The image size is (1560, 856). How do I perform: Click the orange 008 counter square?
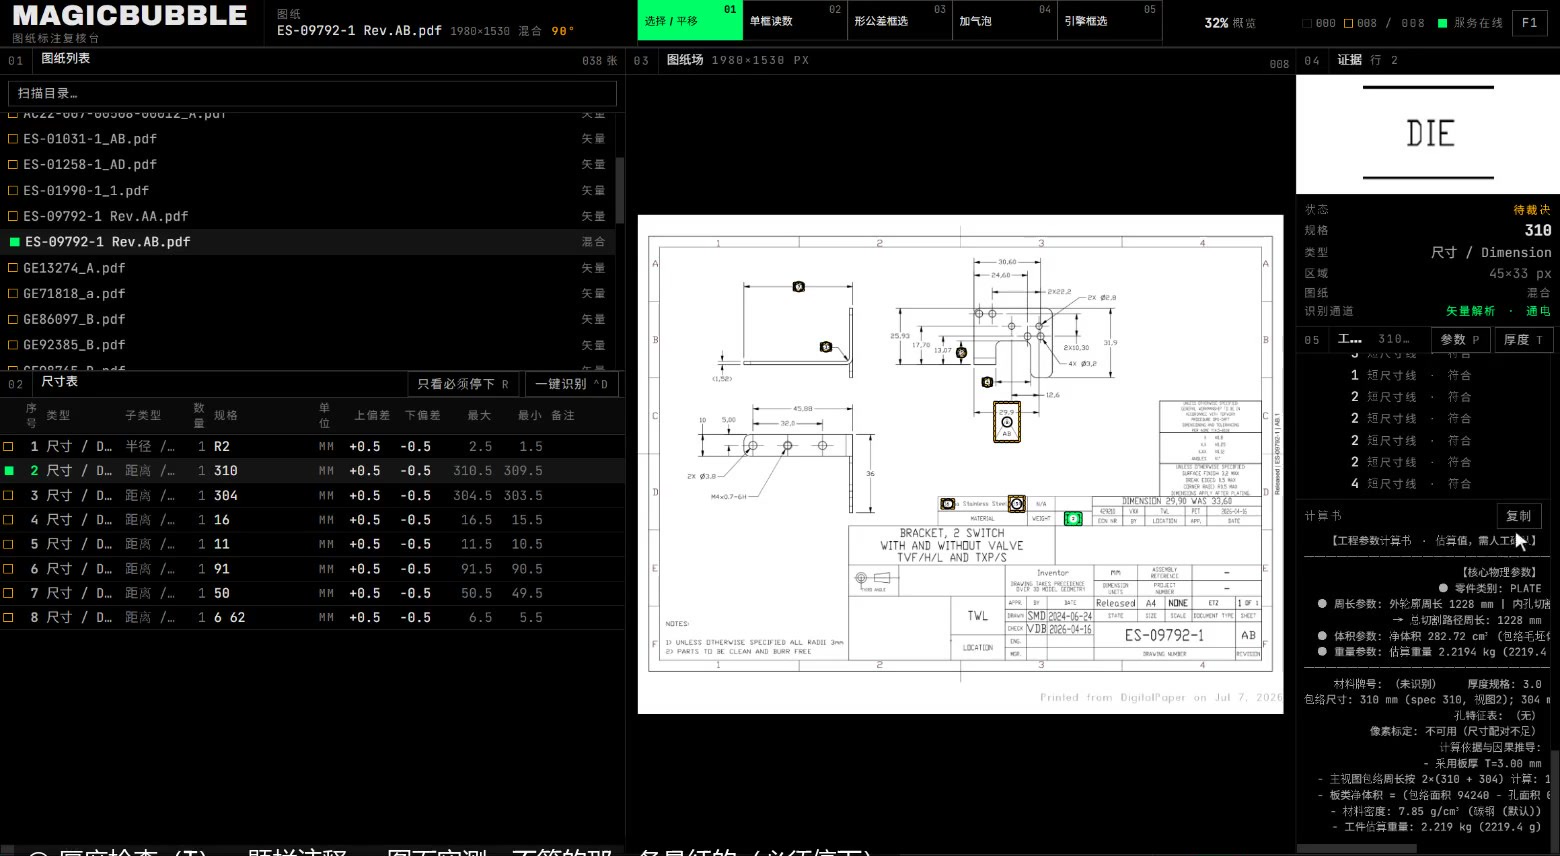point(1348,23)
